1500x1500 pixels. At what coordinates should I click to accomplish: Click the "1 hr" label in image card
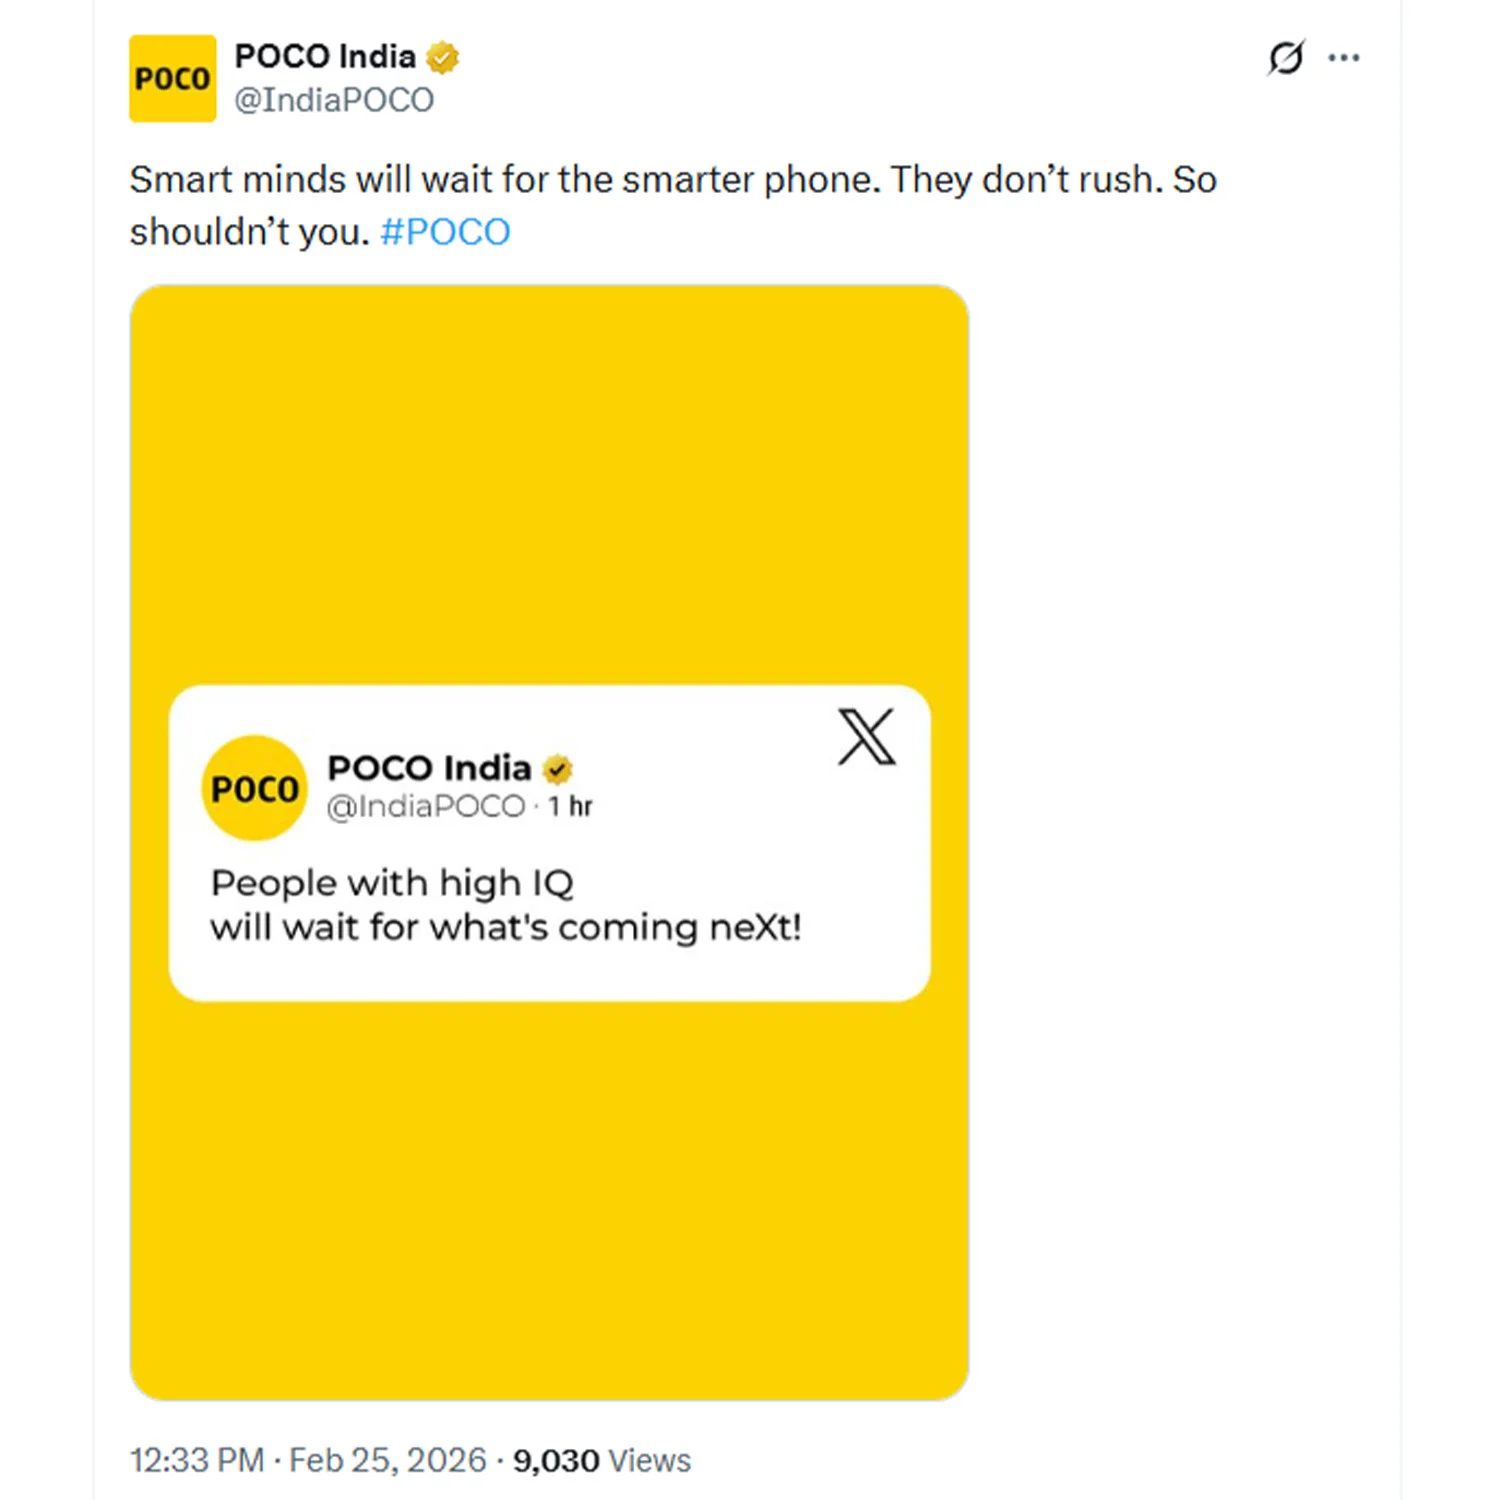pyautogui.click(x=570, y=806)
